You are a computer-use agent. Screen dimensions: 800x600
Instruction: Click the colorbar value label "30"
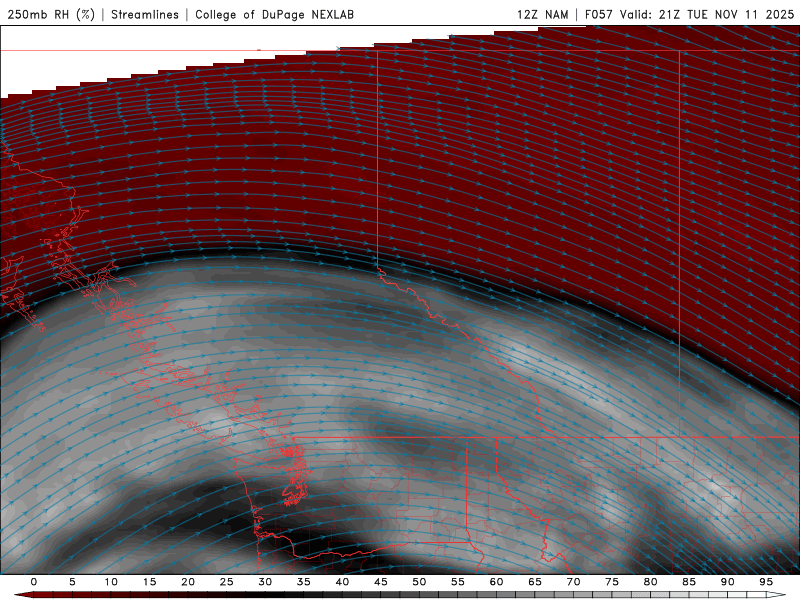click(x=265, y=582)
